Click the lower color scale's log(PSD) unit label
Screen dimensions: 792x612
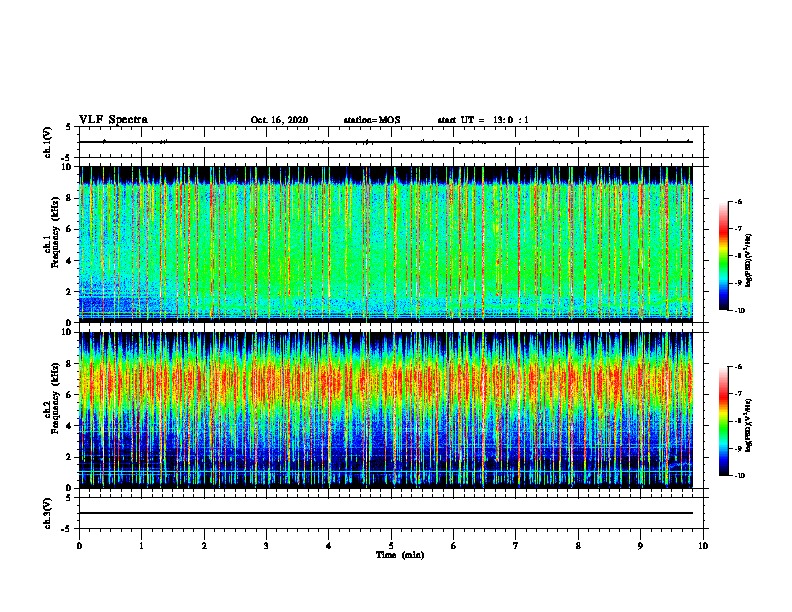[749, 426]
